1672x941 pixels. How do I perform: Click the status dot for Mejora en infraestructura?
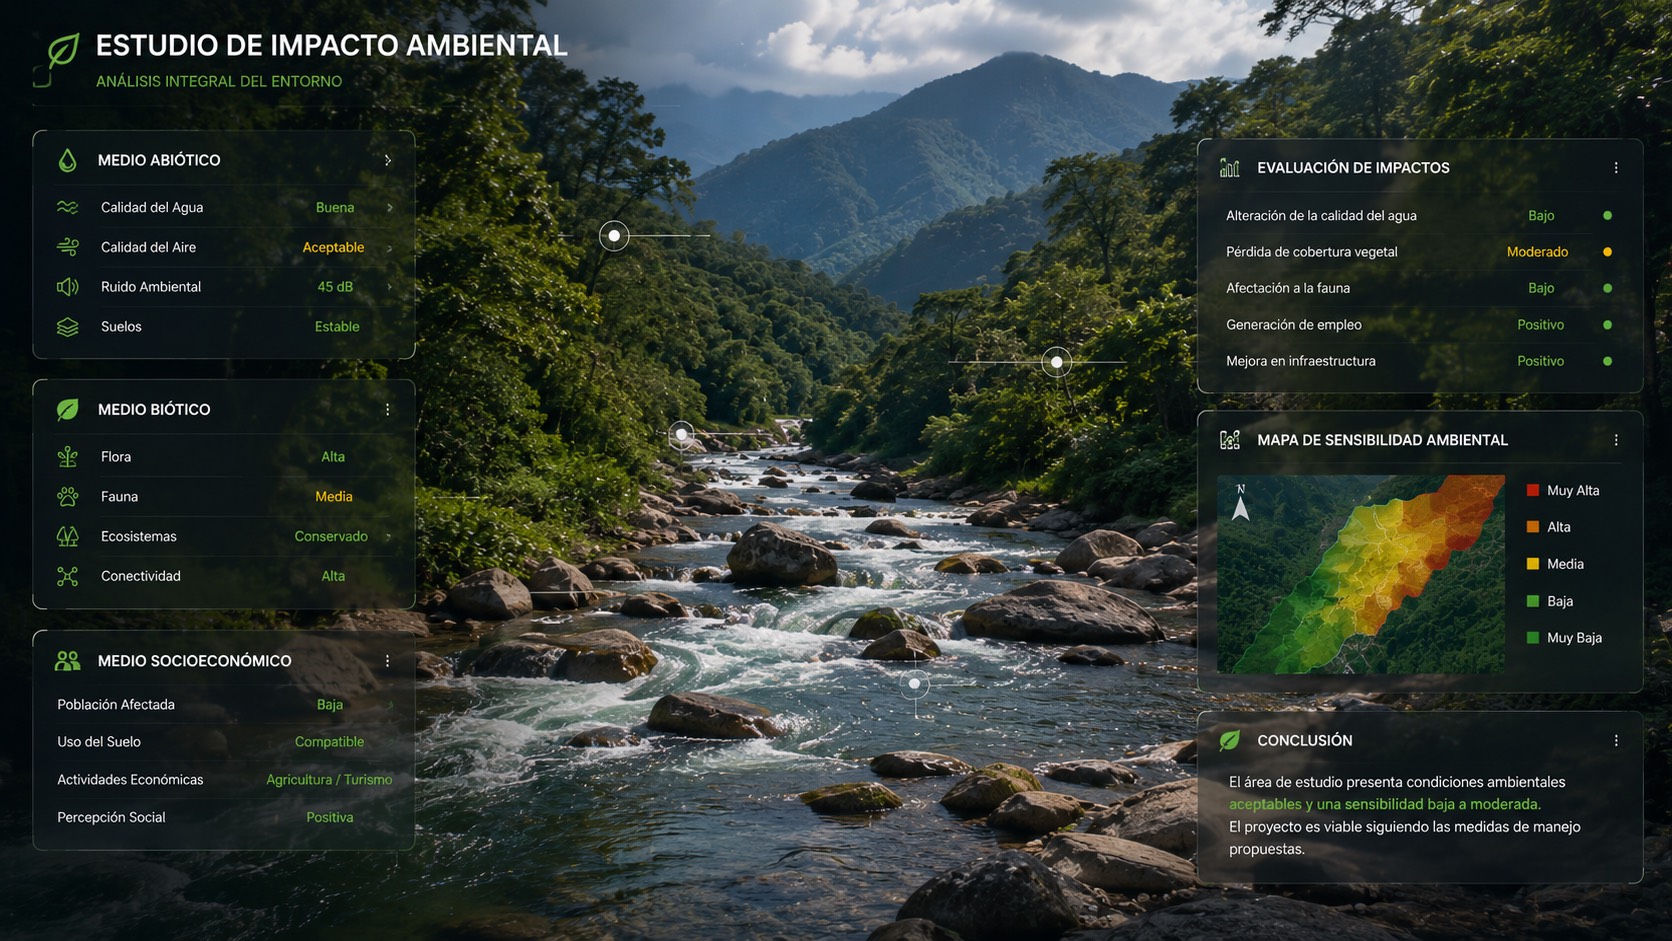click(1607, 361)
